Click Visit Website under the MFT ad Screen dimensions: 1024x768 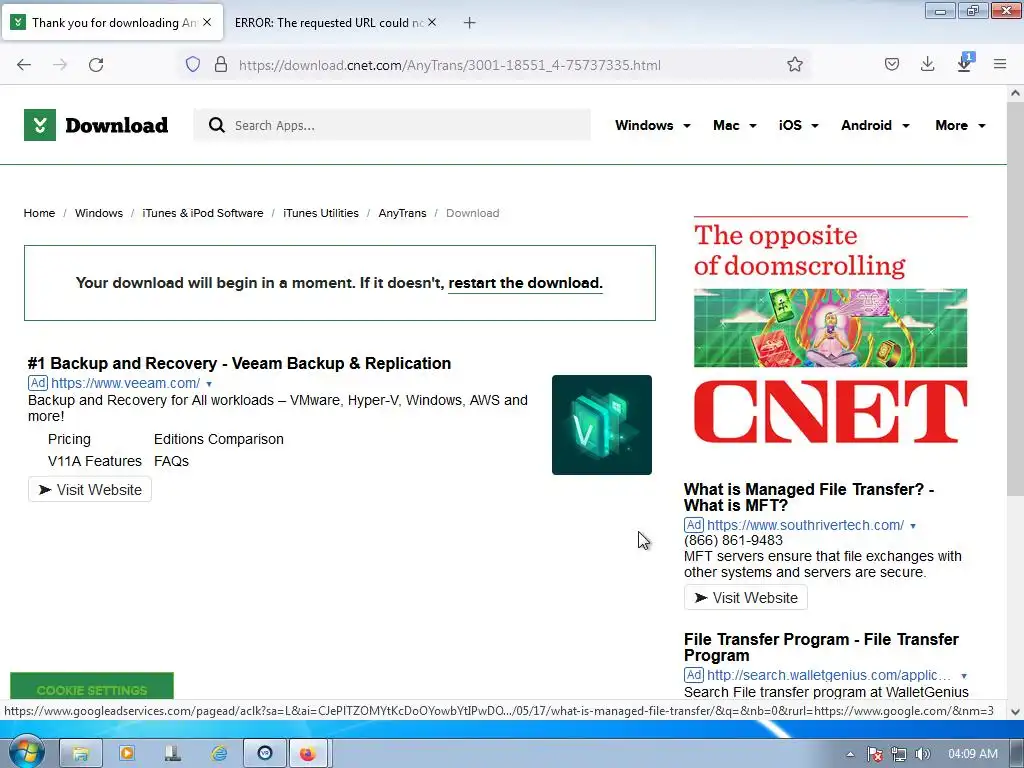point(746,598)
